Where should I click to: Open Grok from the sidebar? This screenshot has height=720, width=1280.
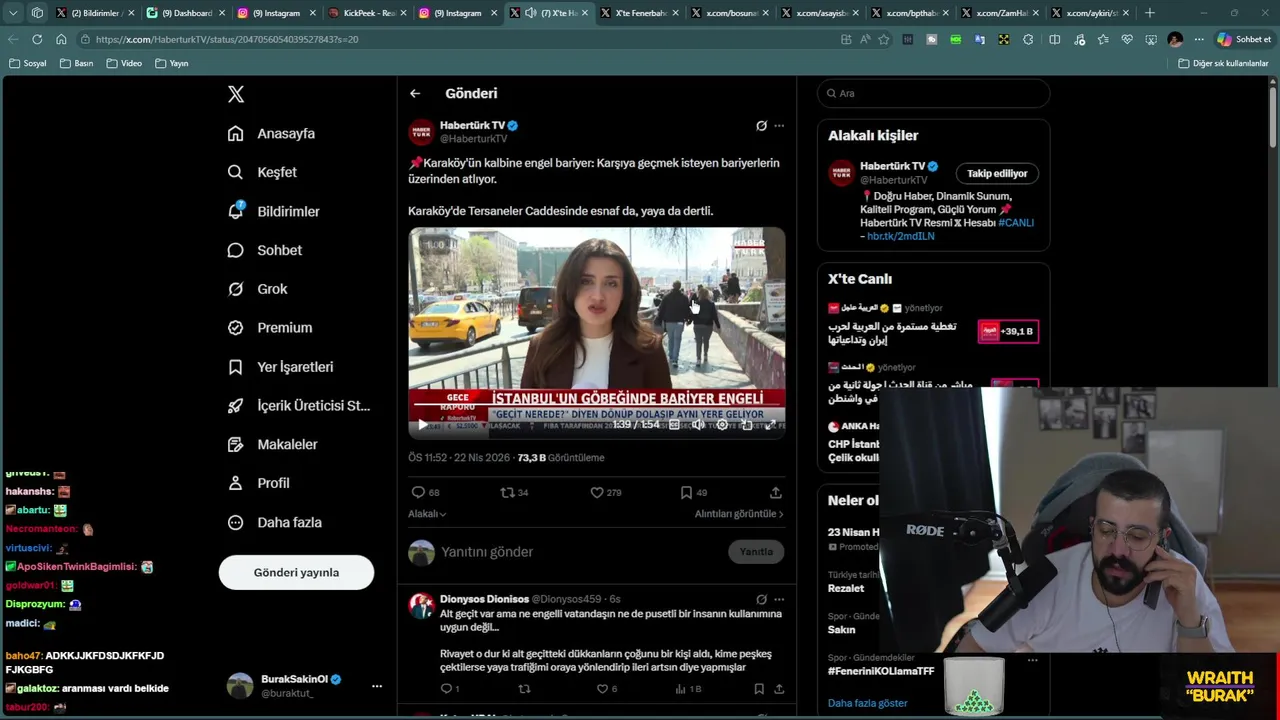258,289
